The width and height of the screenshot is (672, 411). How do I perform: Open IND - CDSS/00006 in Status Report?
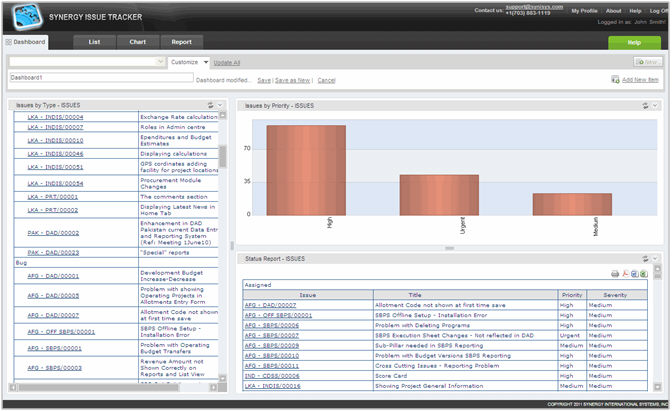[x=272, y=376]
